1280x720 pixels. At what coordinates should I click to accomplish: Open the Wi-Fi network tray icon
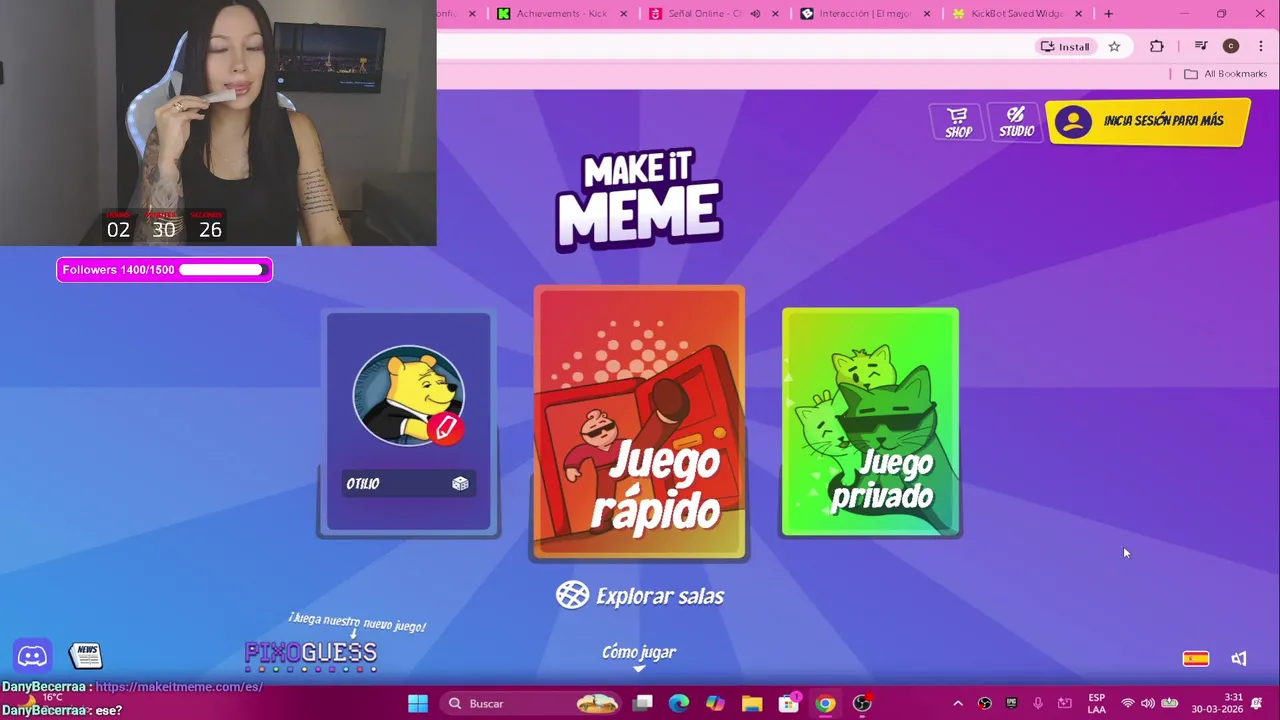tap(1128, 703)
